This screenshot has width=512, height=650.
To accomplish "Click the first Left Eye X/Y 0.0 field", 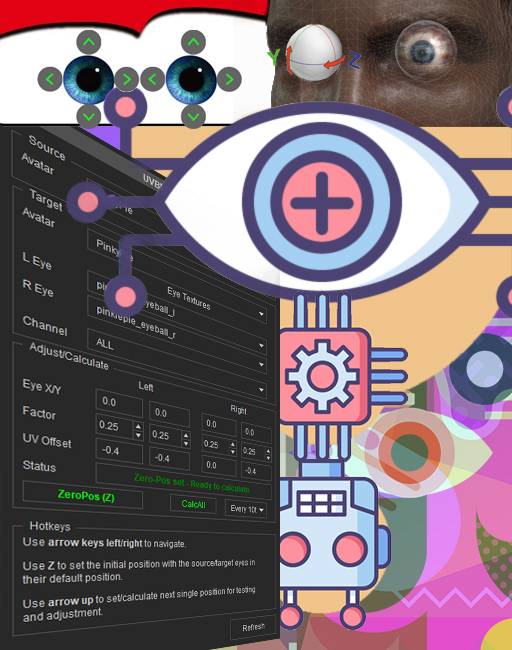I will pos(119,403).
